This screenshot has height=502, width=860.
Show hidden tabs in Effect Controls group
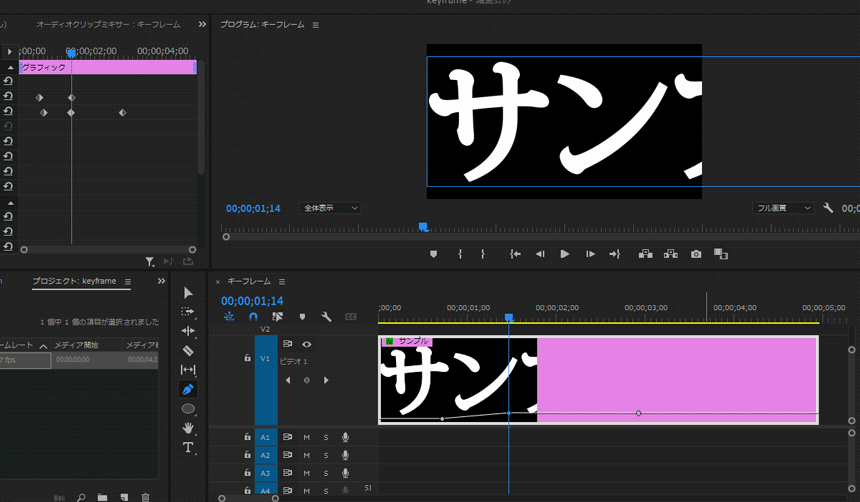(202, 24)
